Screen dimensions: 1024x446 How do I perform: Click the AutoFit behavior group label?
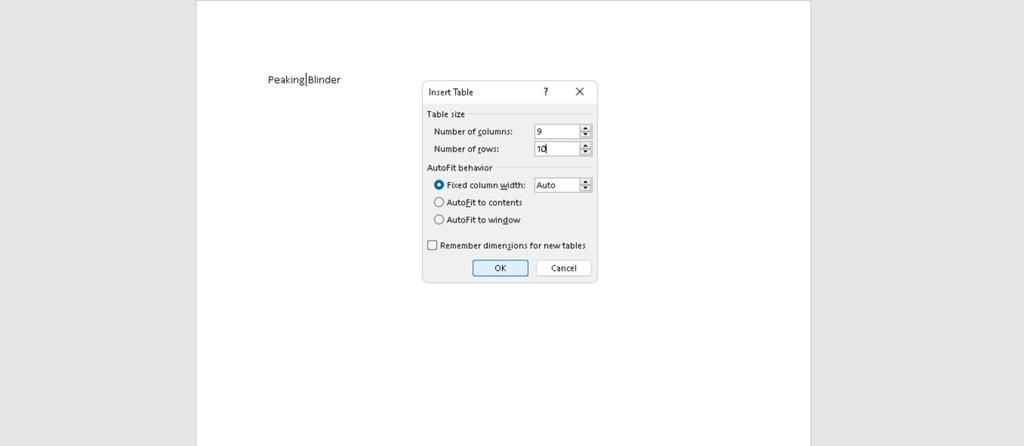[x=460, y=168]
